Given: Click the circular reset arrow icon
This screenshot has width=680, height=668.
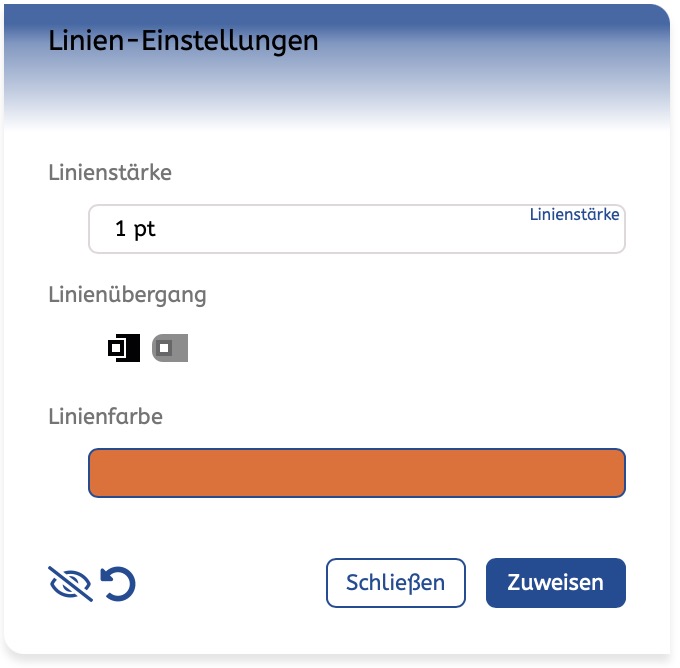Looking at the screenshot, I should 118,584.
